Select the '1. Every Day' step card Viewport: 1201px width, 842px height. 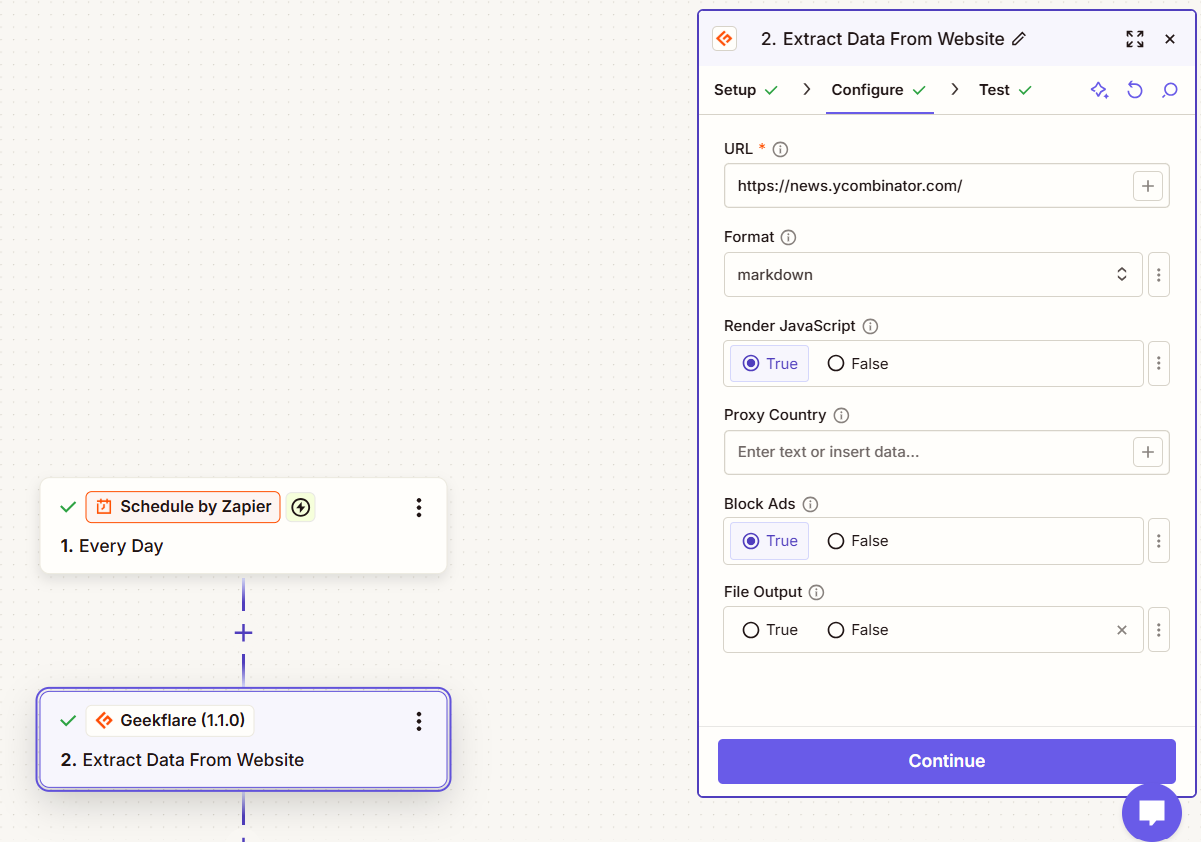(243, 526)
